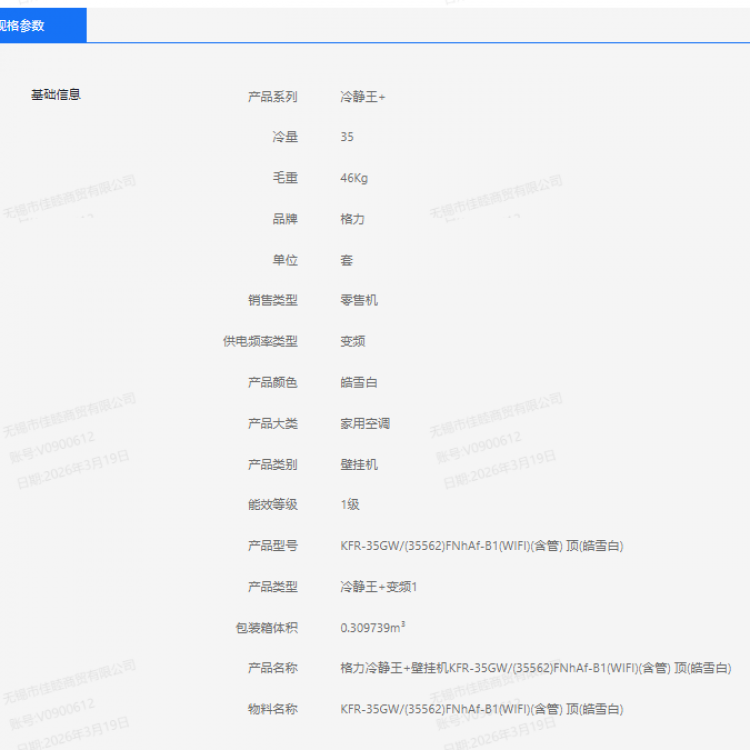Select the 单位 value 套
The width and height of the screenshot is (750, 750).
(x=346, y=260)
